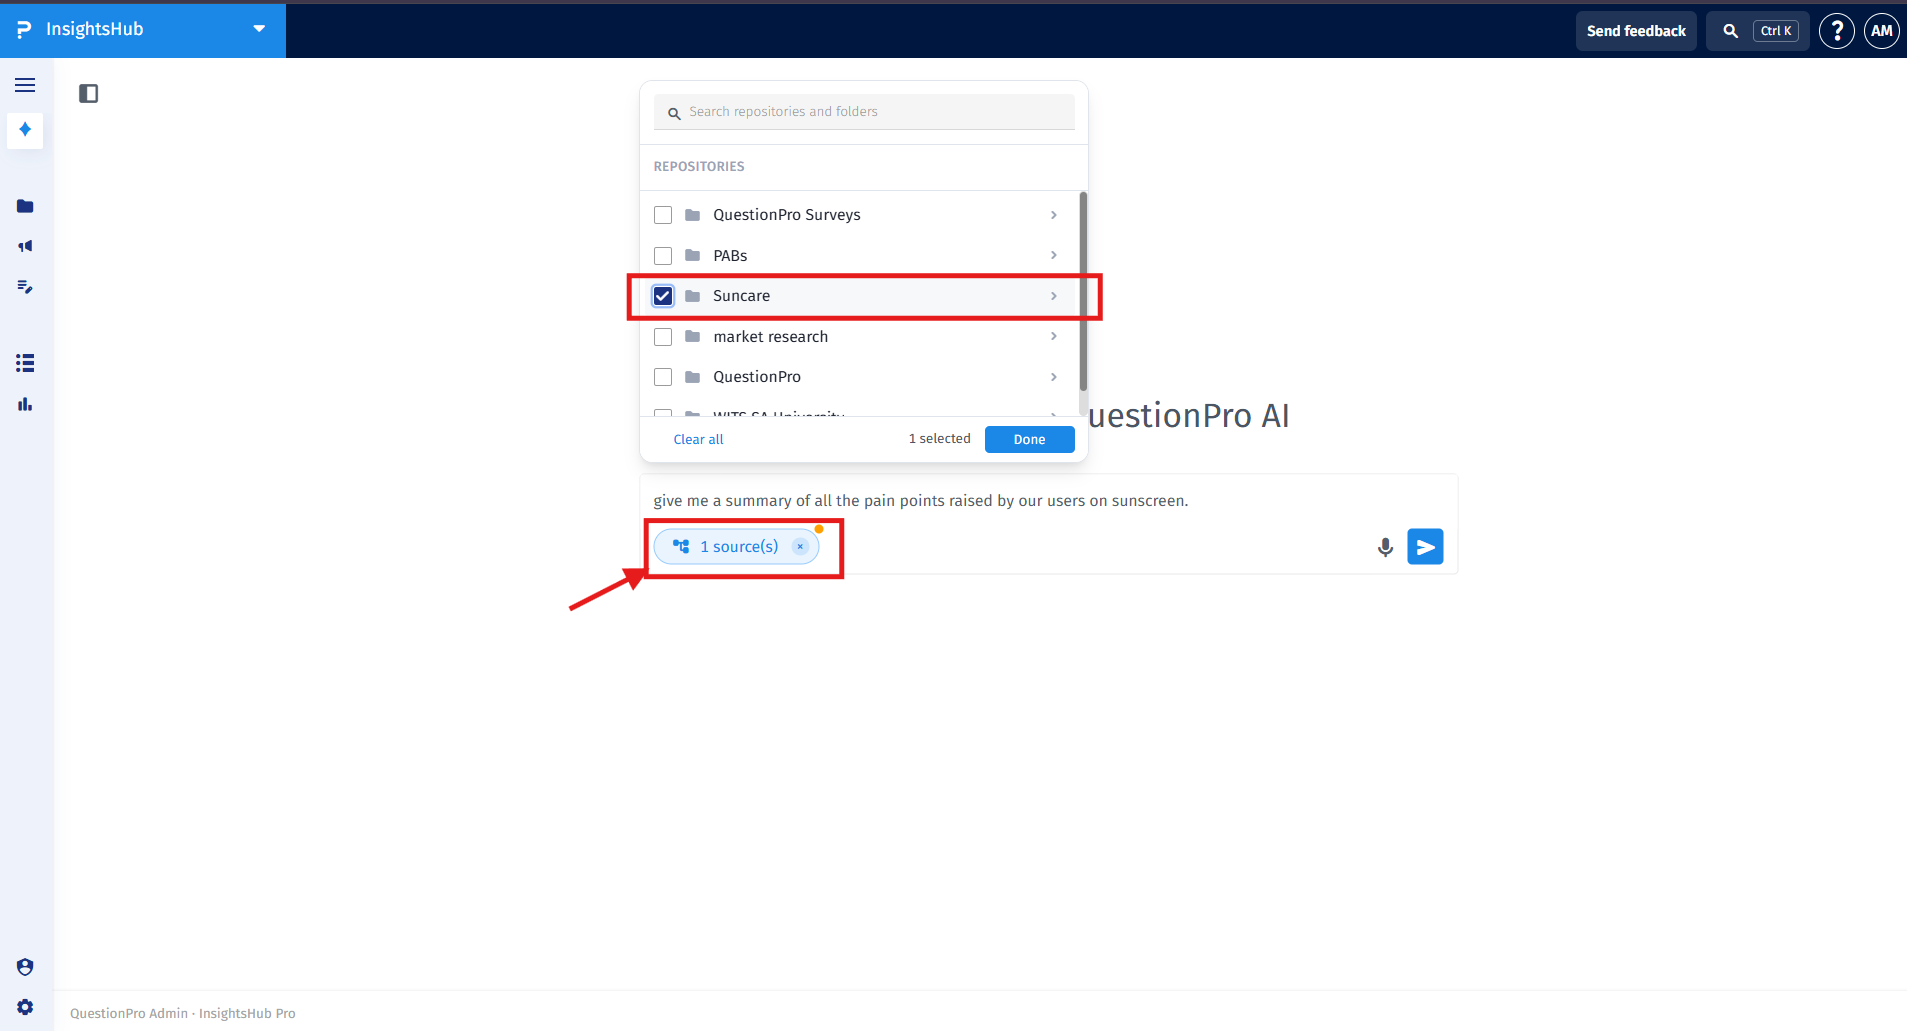Viewport: 1907px width, 1031px height.
Task: Remove sources using the chip's x icon
Action: click(800, 546)
